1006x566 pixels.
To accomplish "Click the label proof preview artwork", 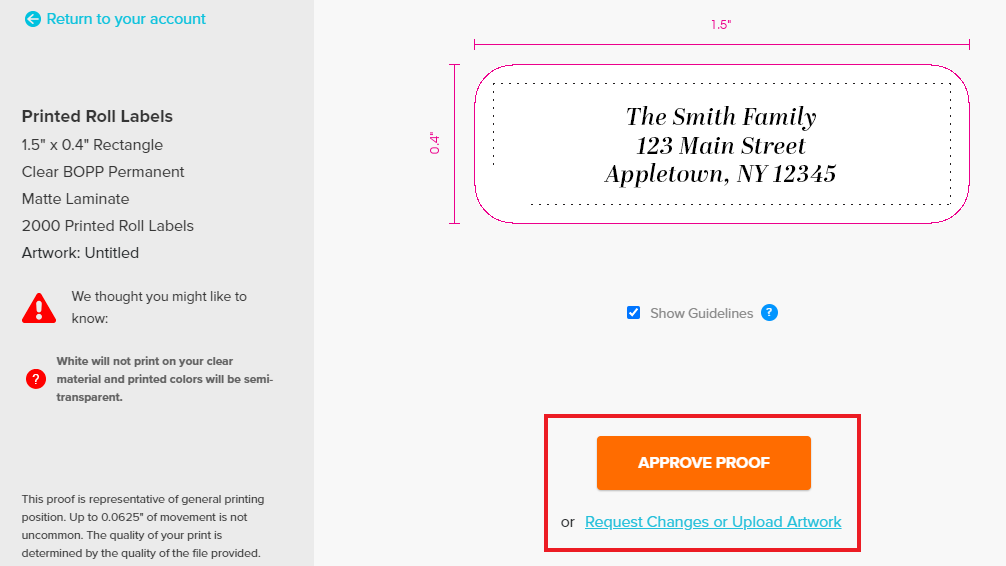I will pos(722,144).
